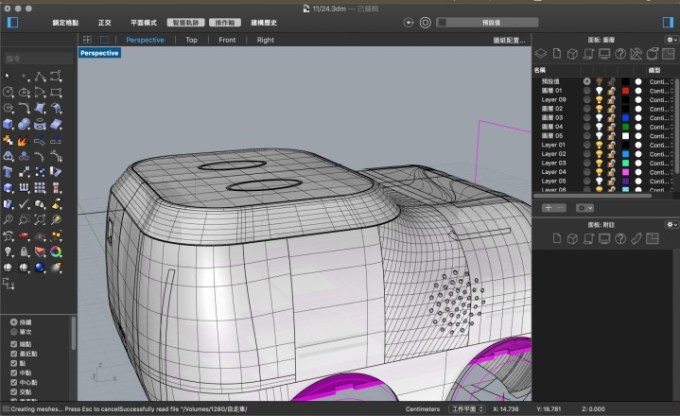The height and width of the screenshot is (416, 680).
Task: Remove layer with the minus button
Action: click(x=560, y=208)
